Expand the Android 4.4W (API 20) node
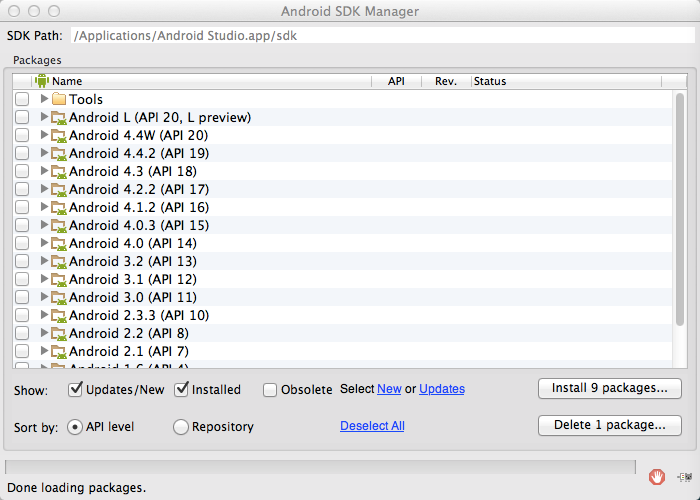 tap(44, 134)
